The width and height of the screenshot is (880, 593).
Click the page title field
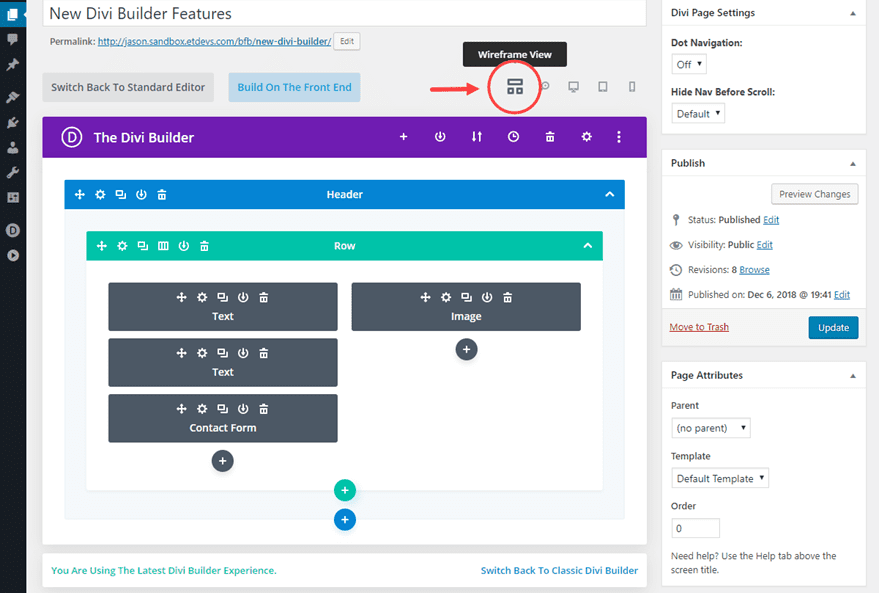pos(345,13)
